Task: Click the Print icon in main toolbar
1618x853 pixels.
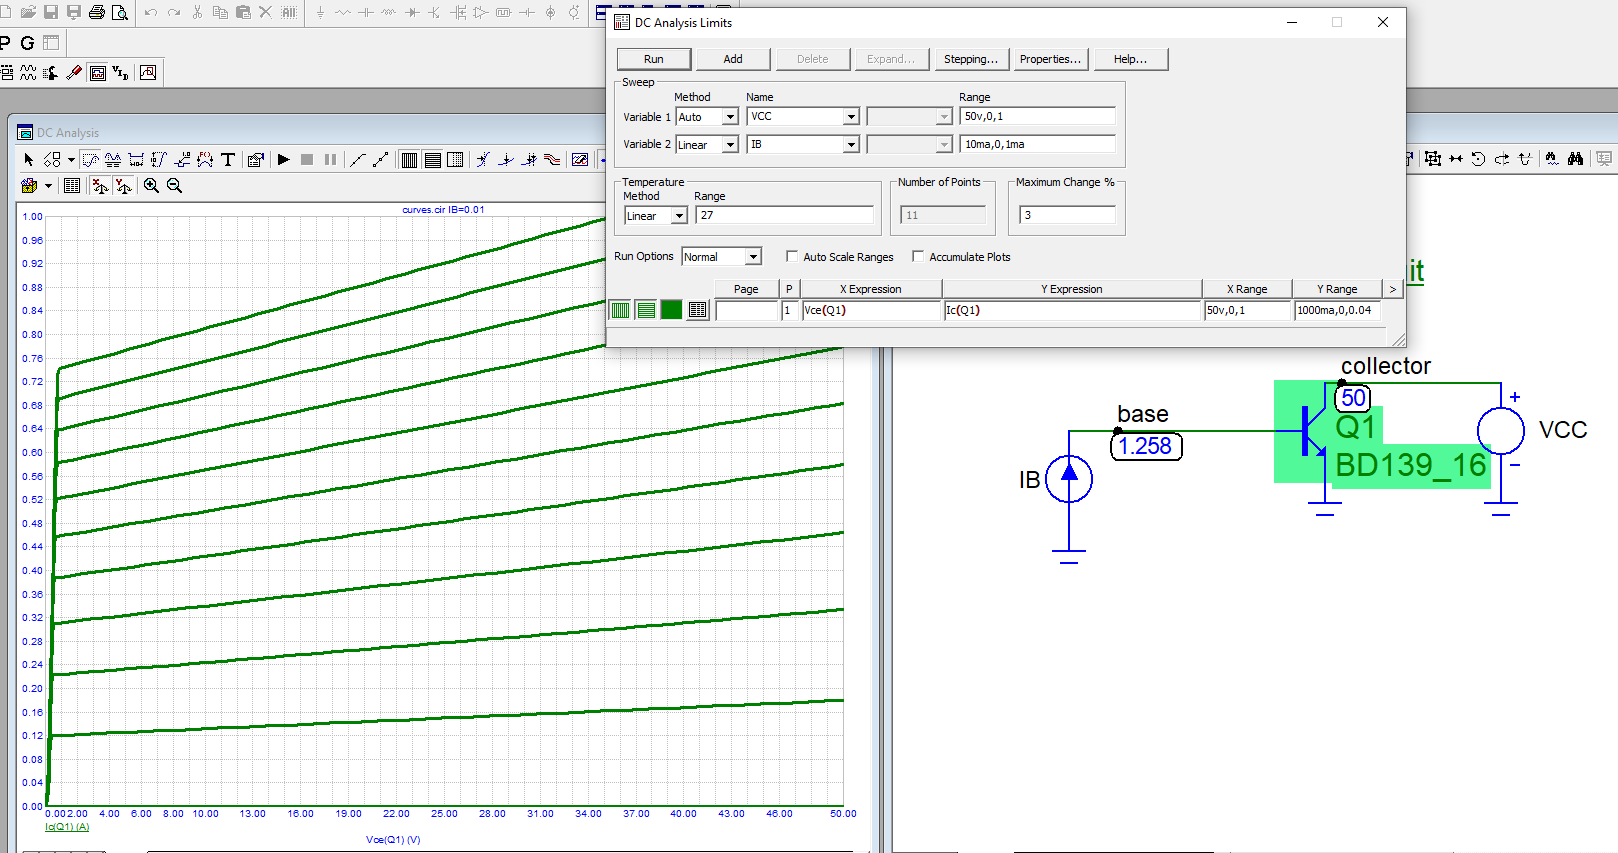Action: (97, 13)
